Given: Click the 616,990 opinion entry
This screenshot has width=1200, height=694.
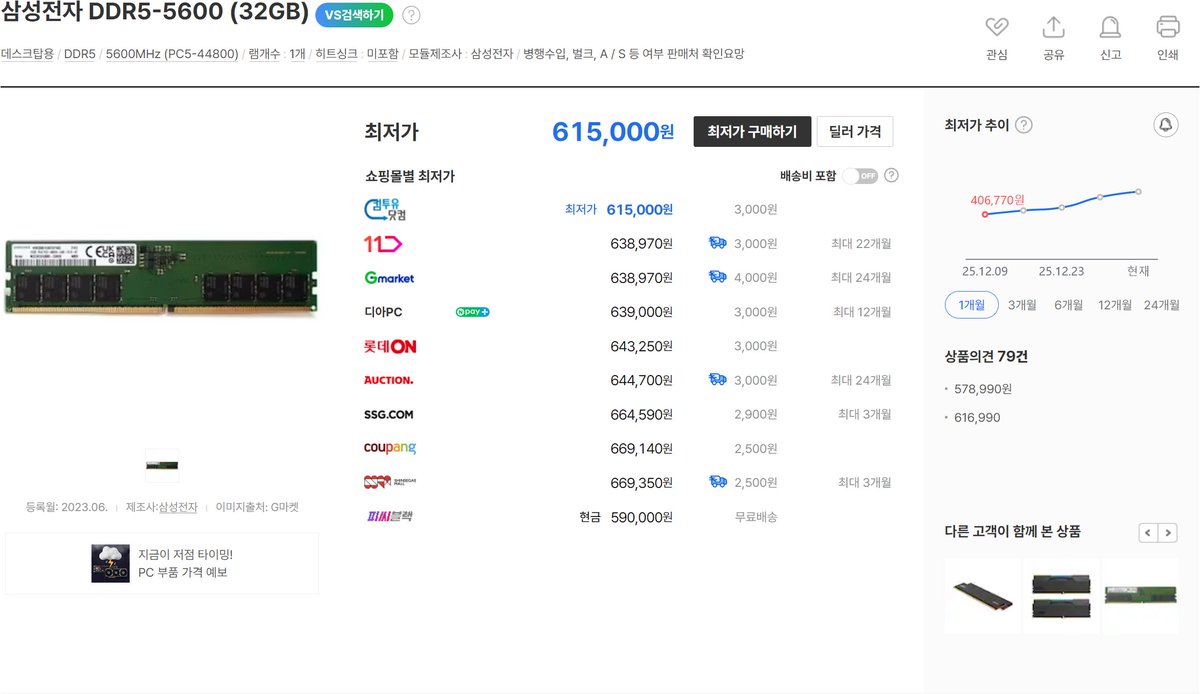Looking at the screenshot, I should click(977, 418).
